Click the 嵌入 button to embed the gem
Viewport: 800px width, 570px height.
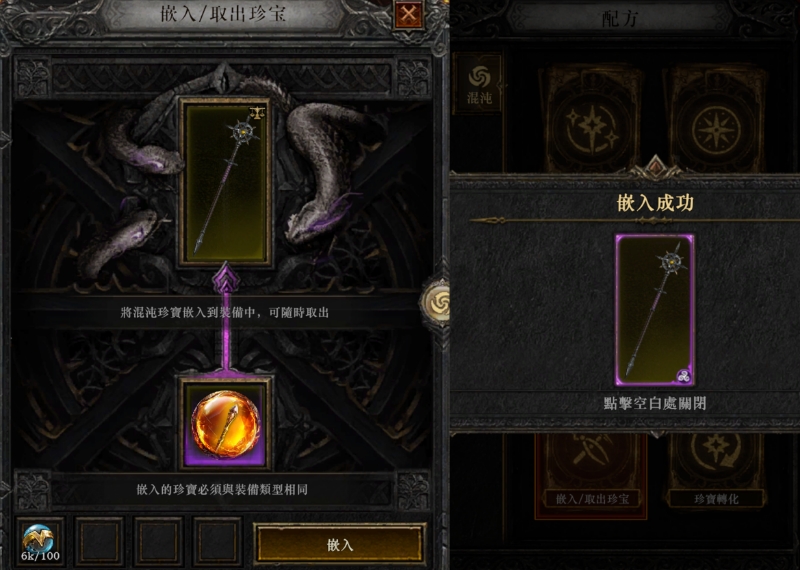coord(340,544)
